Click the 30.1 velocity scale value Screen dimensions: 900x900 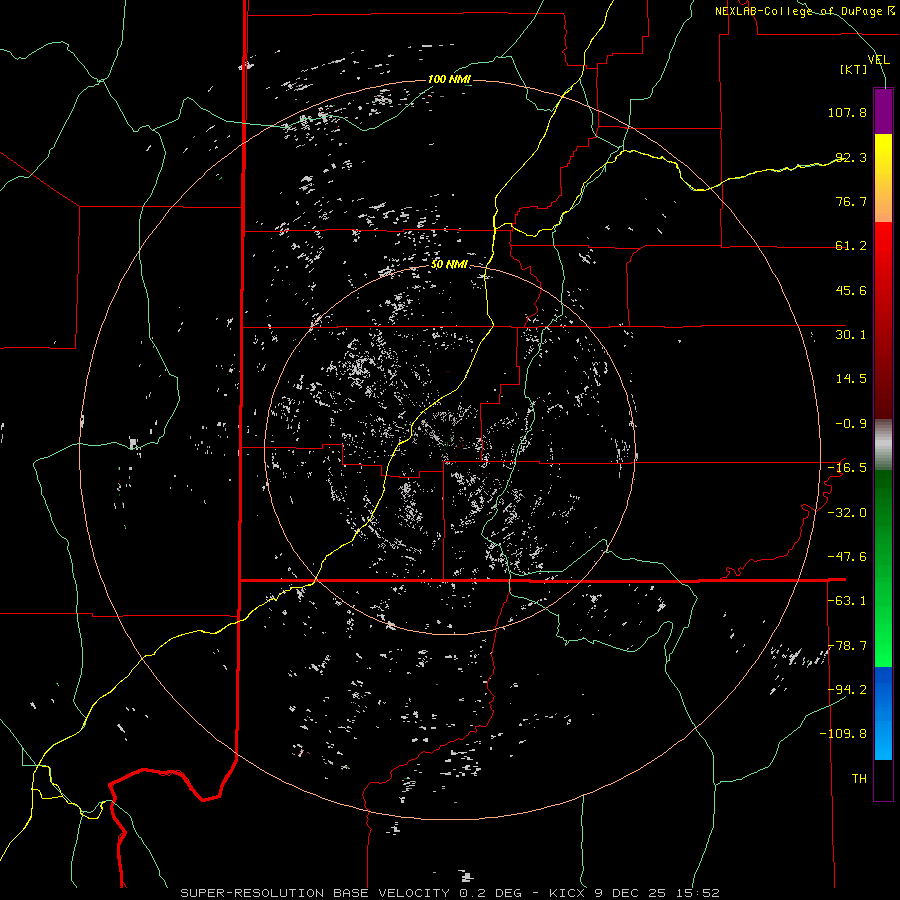[x=851, y=335]
